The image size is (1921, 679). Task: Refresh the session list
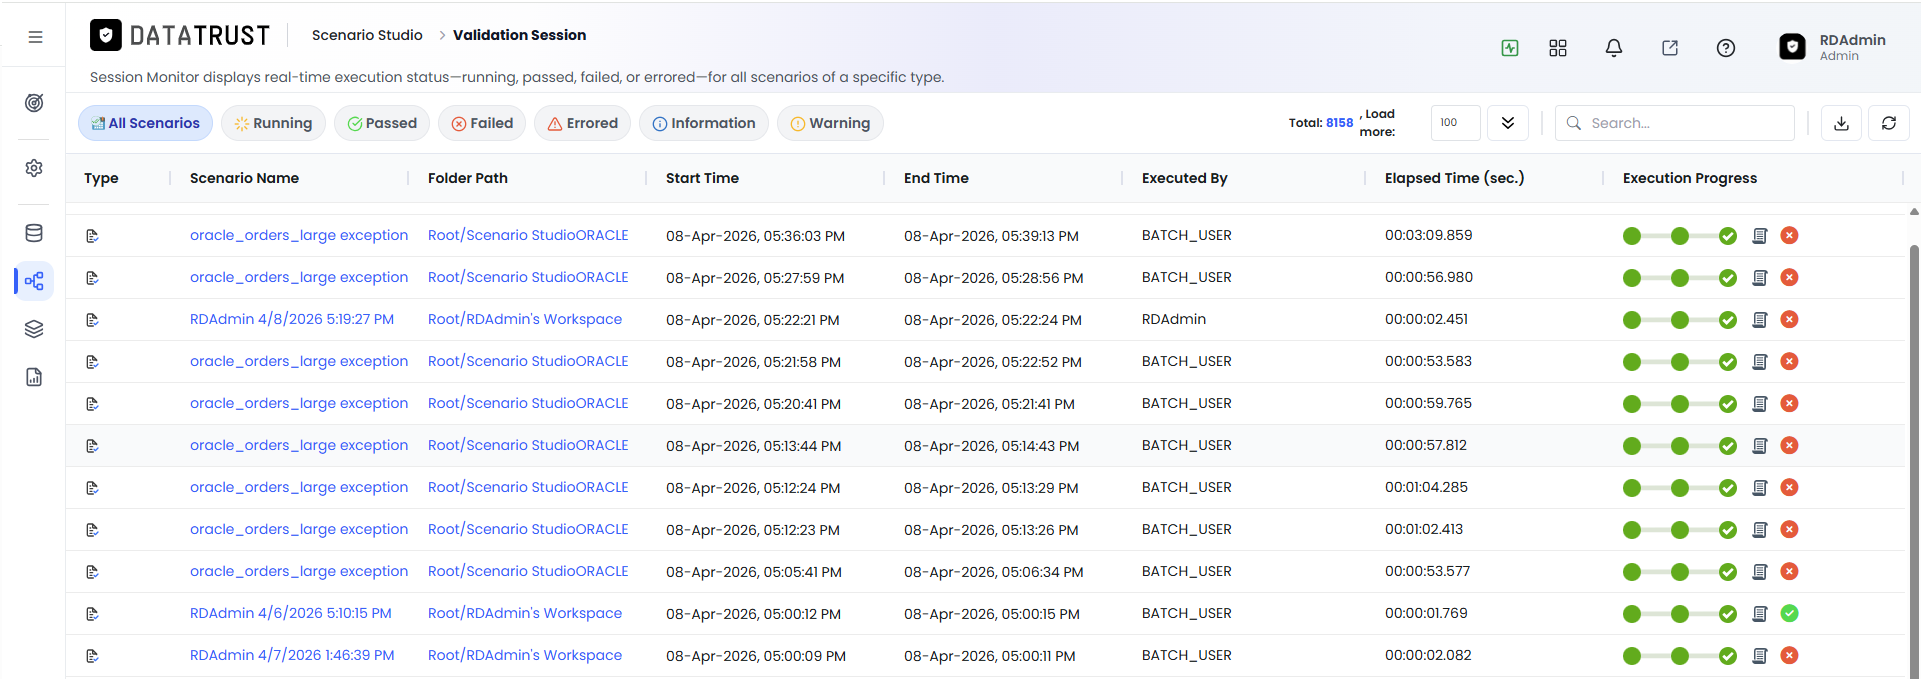click(x=1889, y=123)
